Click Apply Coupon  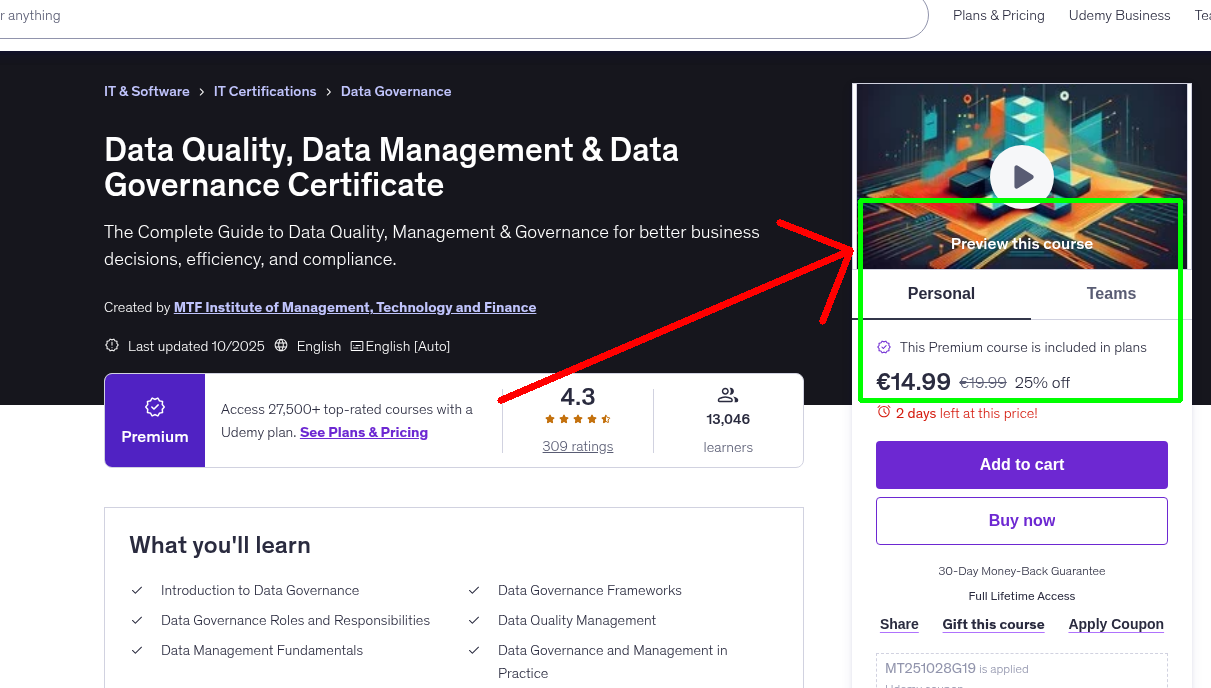(1116, 624)
